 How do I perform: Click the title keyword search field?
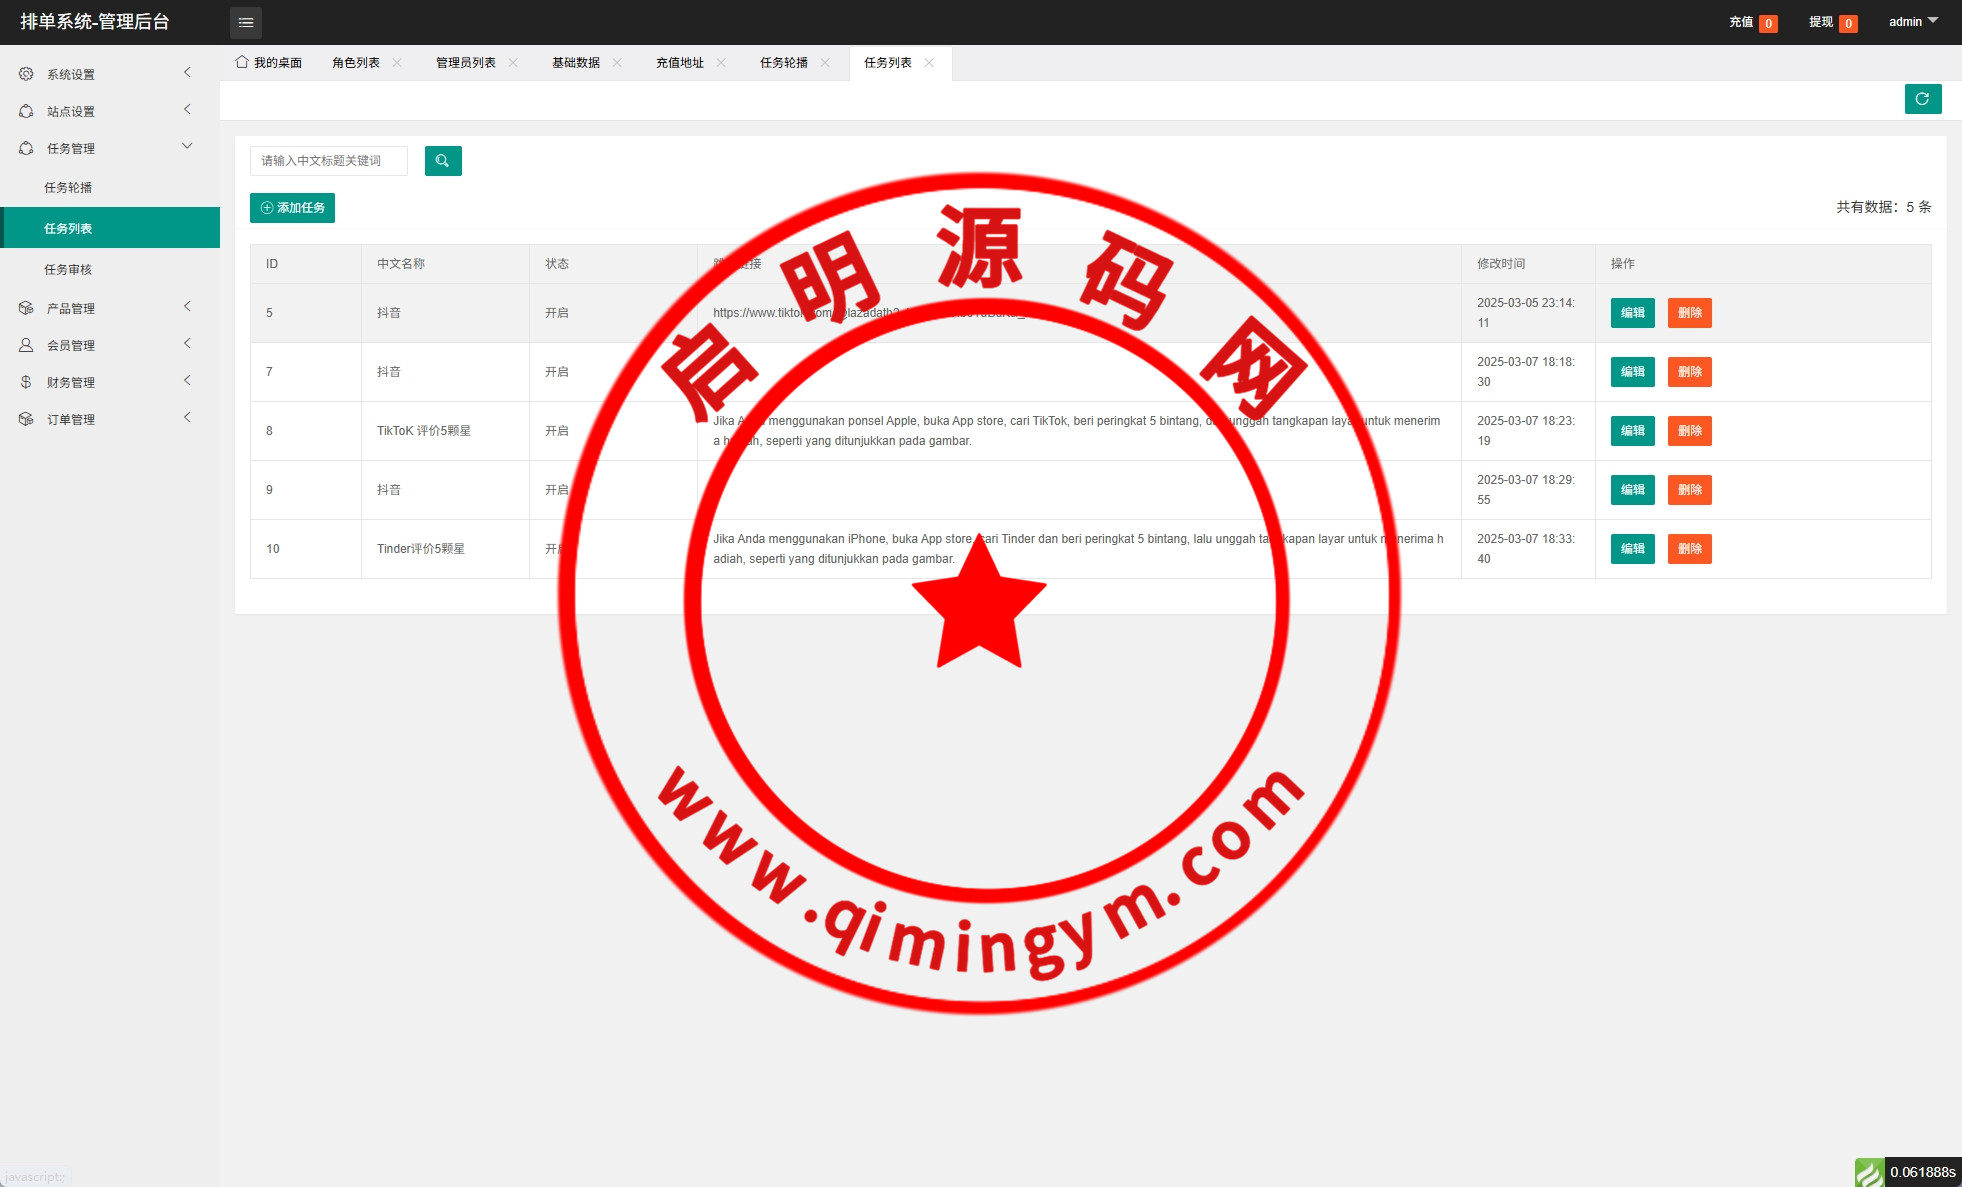point(328,161)
